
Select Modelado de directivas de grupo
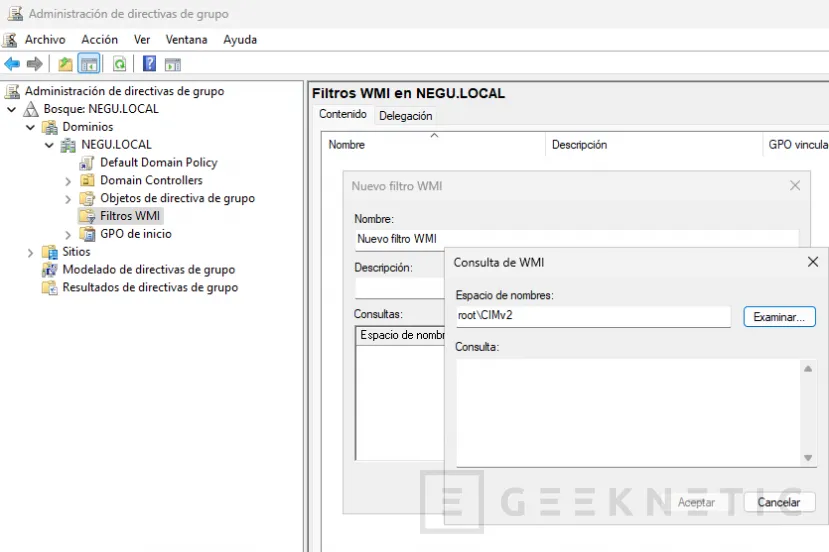point(149,270)
